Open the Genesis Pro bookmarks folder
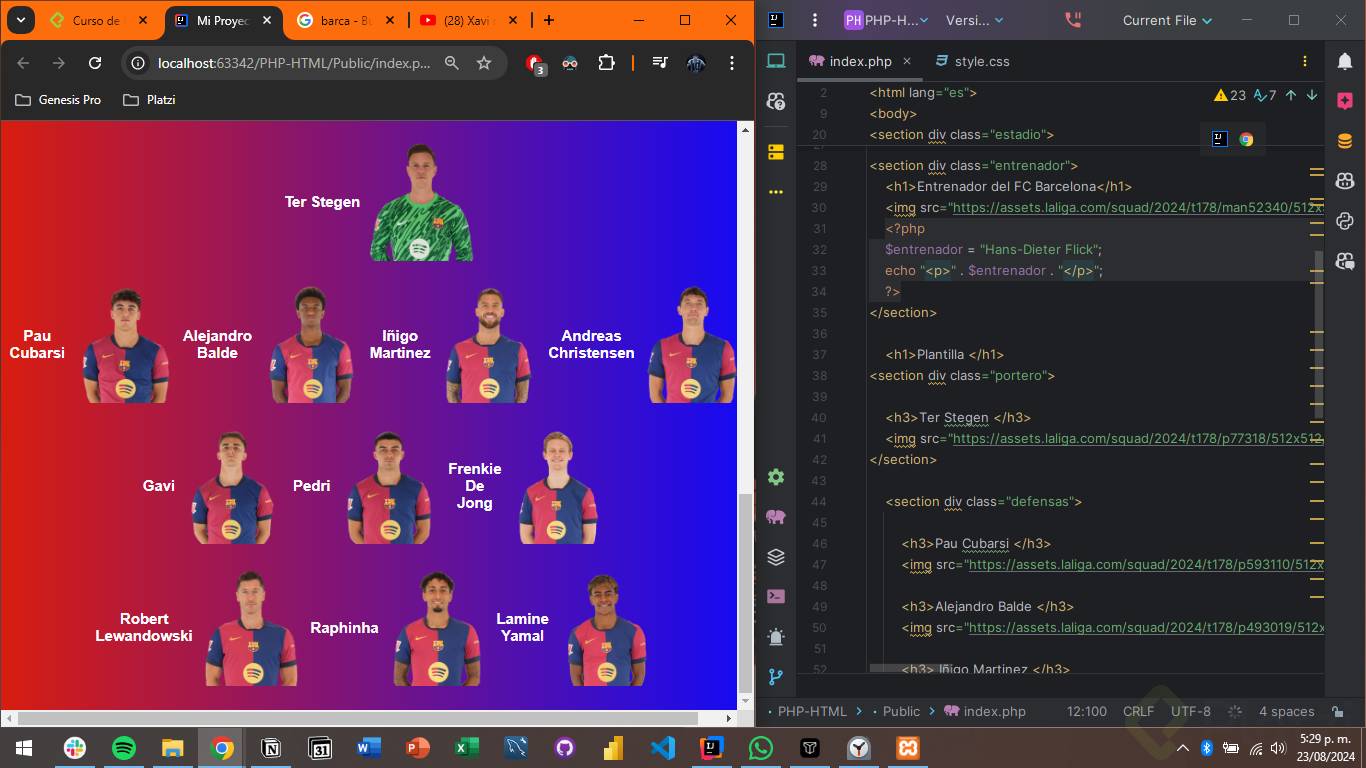Viewport: 1366px width, 768px height. point(58,100)
